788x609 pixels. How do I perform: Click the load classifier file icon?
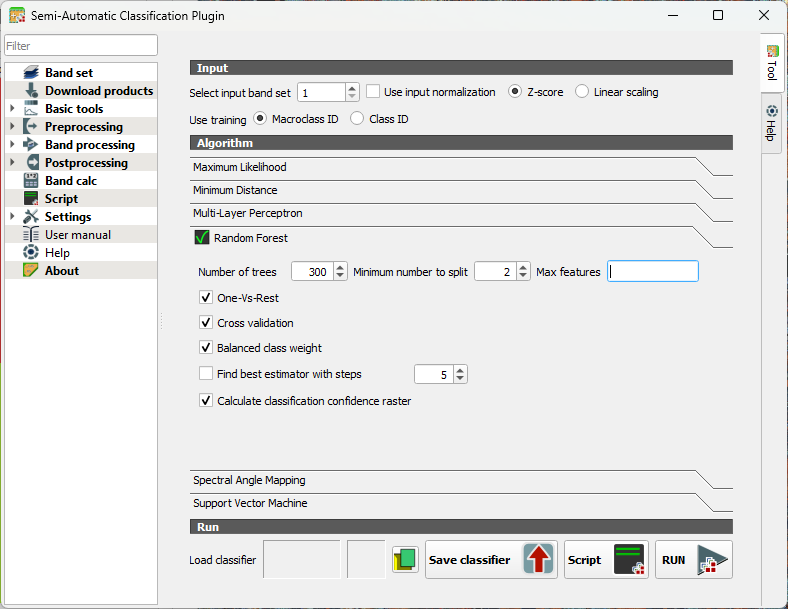(x=404, y=560)
